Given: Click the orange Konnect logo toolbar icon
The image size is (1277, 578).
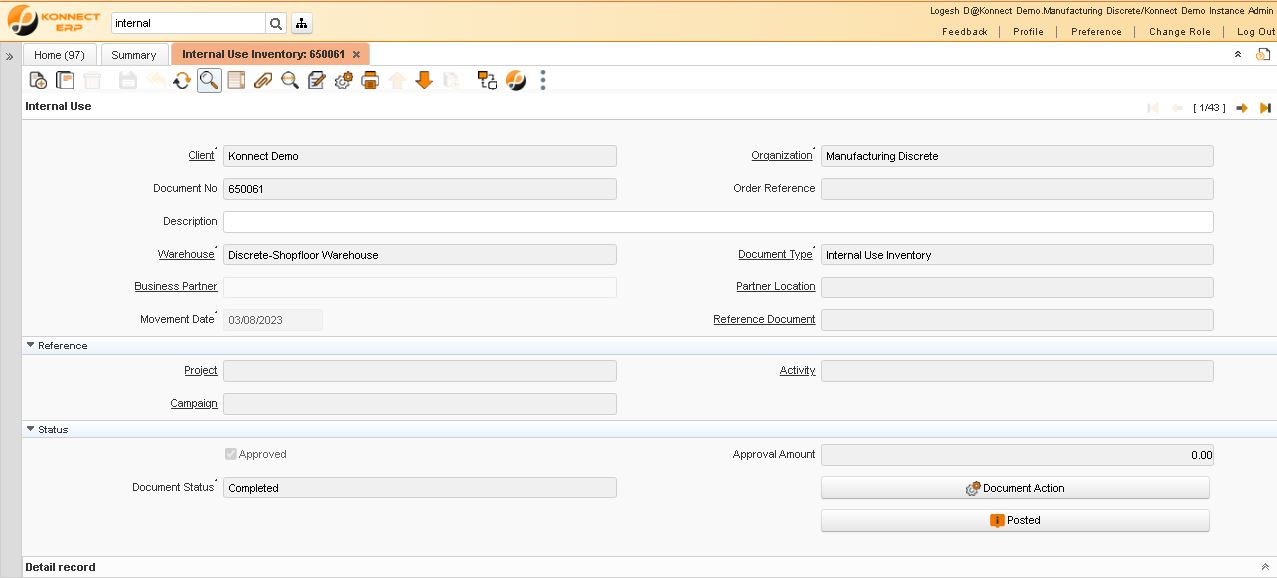Looking at the screenshot, I should coord(516,81).
